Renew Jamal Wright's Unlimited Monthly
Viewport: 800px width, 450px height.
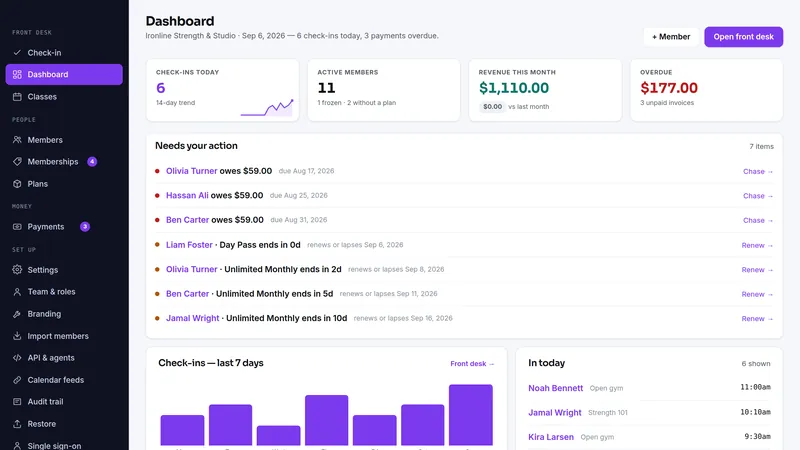[757, 319]
